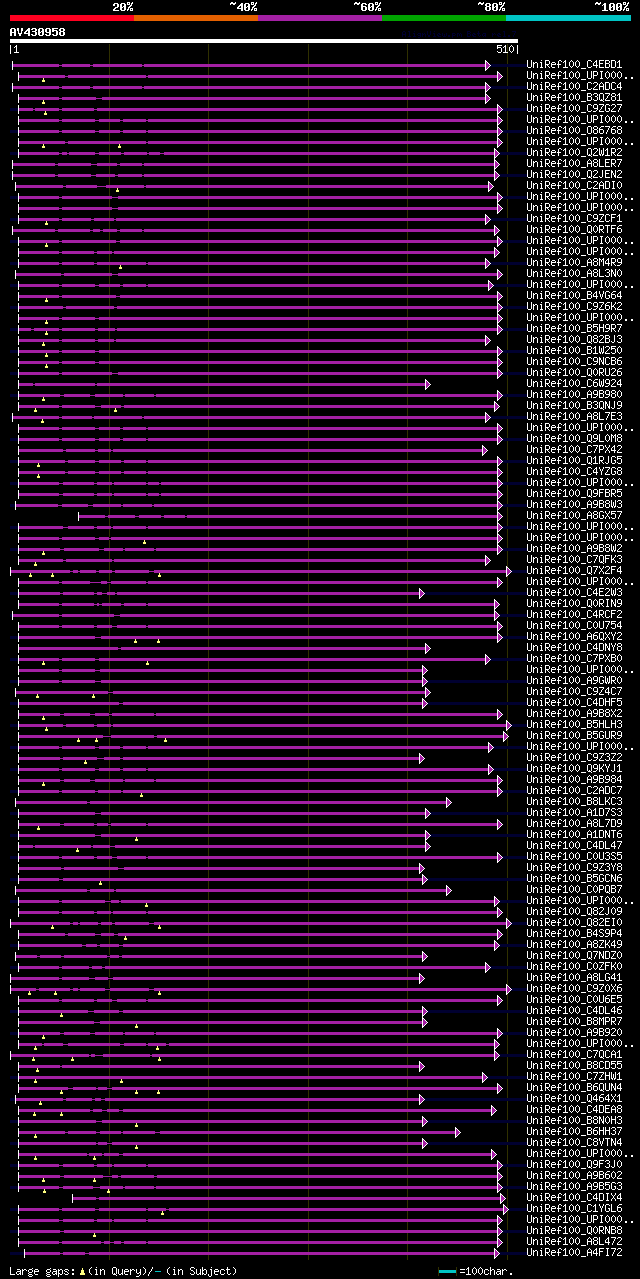Select the UniRef100_C4YZG8 label

click(x=574, y=472)
